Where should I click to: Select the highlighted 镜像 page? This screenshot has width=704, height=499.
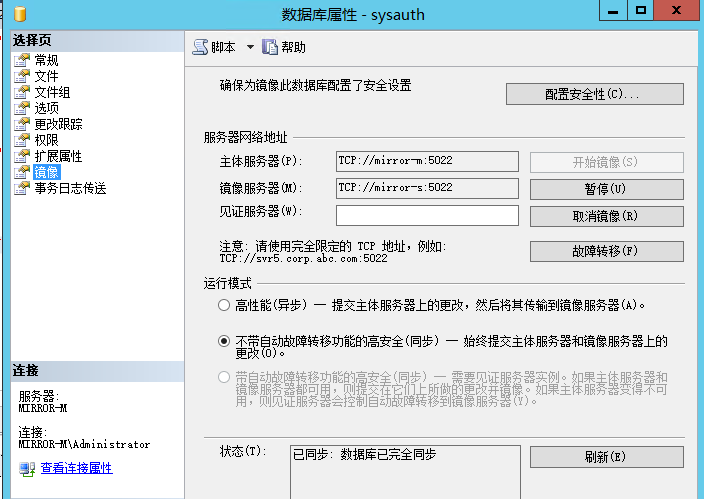46,172
